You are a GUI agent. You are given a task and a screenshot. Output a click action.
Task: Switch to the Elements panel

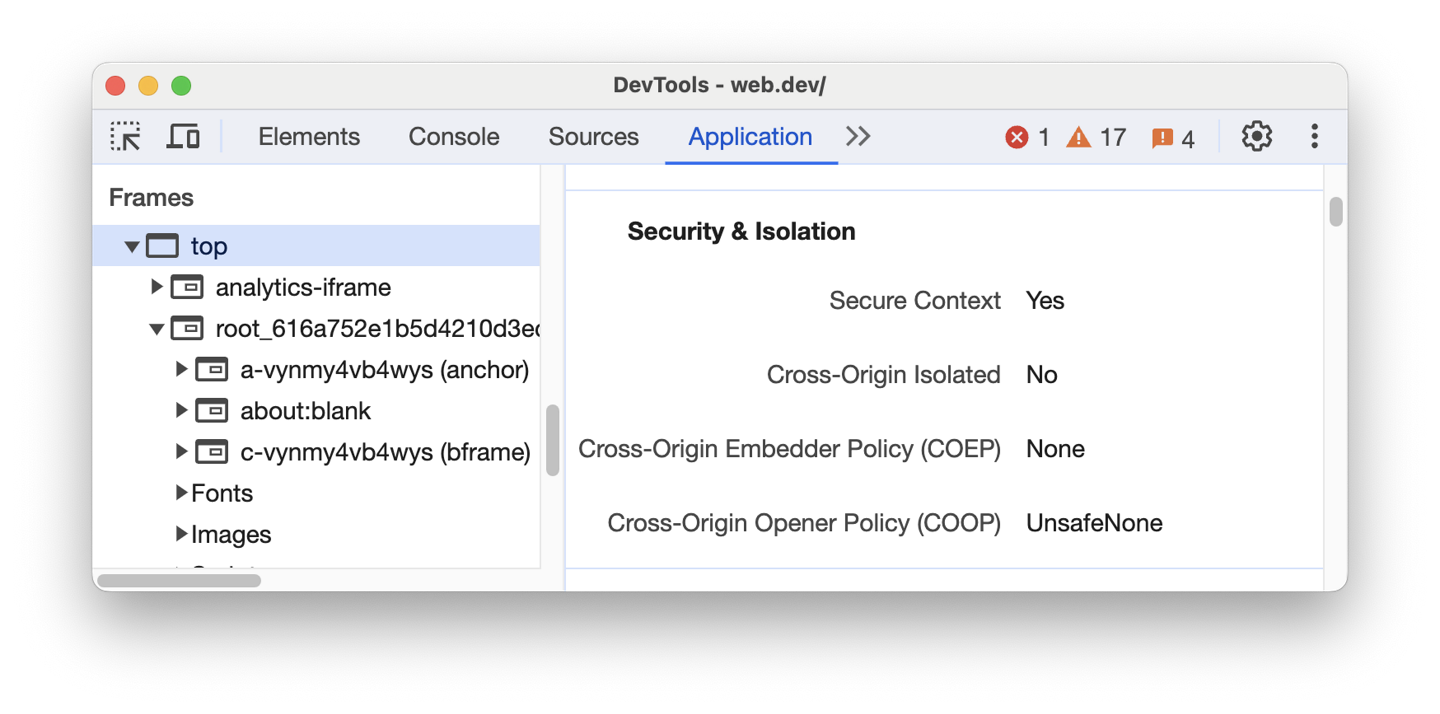[308, 136]
